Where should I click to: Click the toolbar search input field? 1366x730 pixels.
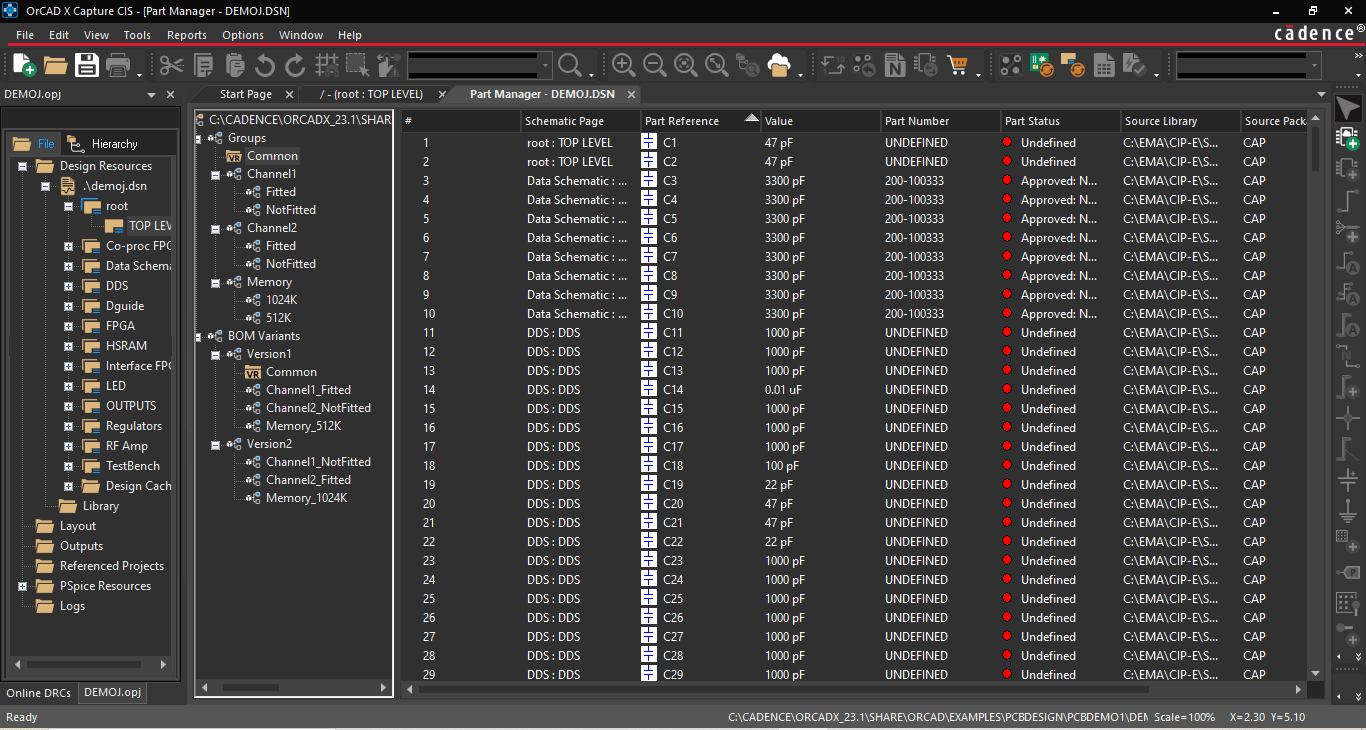pyautogui.click(x=478, y=66)
